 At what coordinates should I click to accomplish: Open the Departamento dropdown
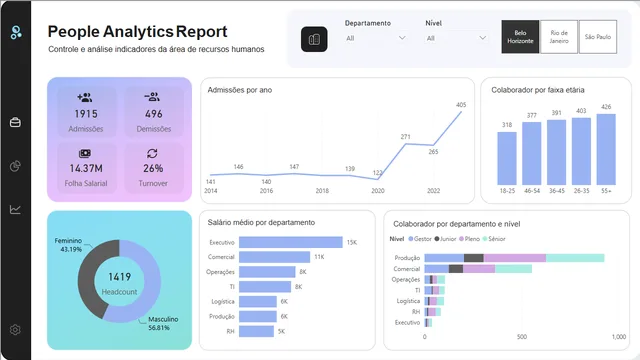pyautogui.click(x=376, y=38)
